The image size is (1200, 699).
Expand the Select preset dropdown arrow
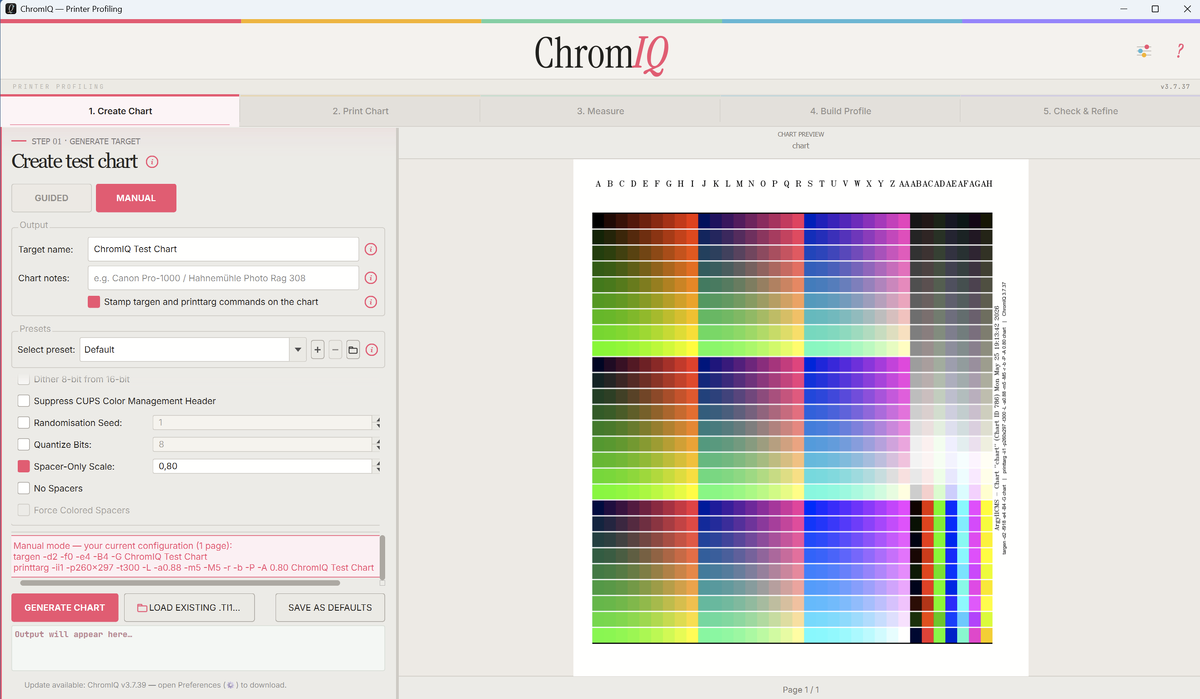pyautogui.click(x=297, y=350)
